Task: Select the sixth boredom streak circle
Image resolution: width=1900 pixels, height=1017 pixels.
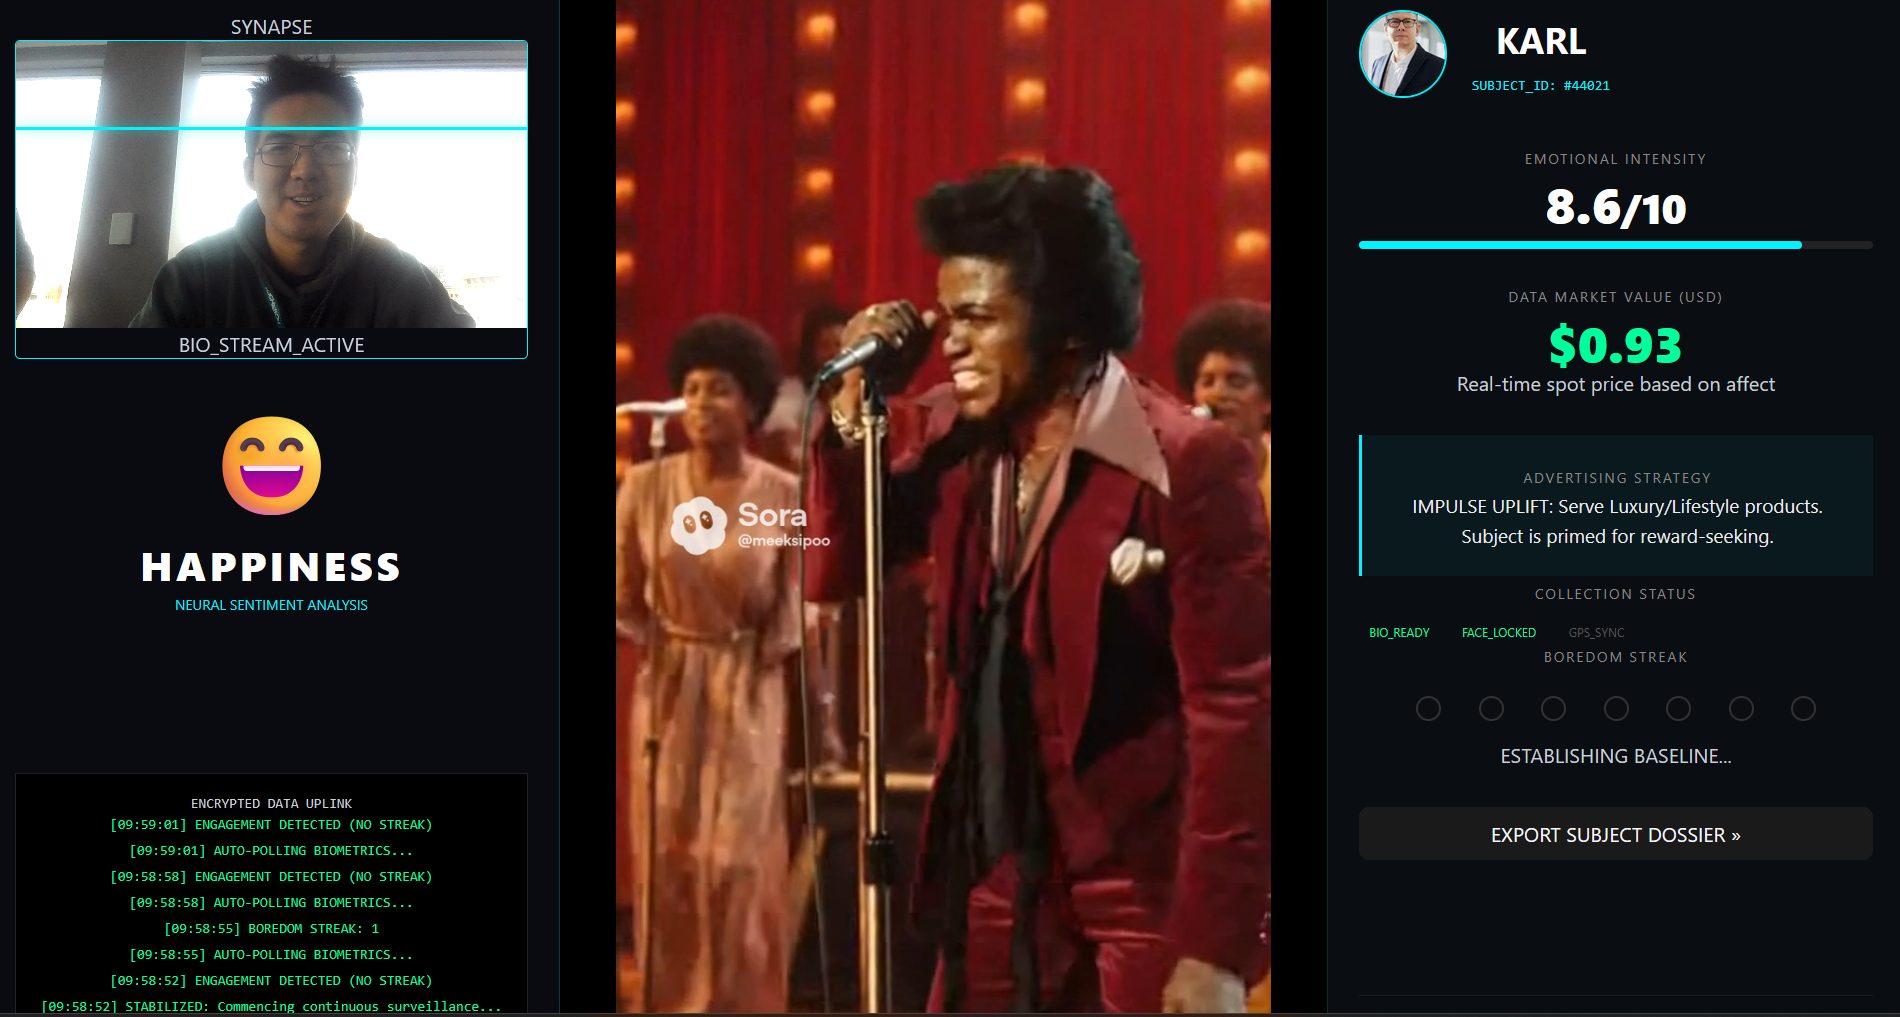Action: (1741, 708)
